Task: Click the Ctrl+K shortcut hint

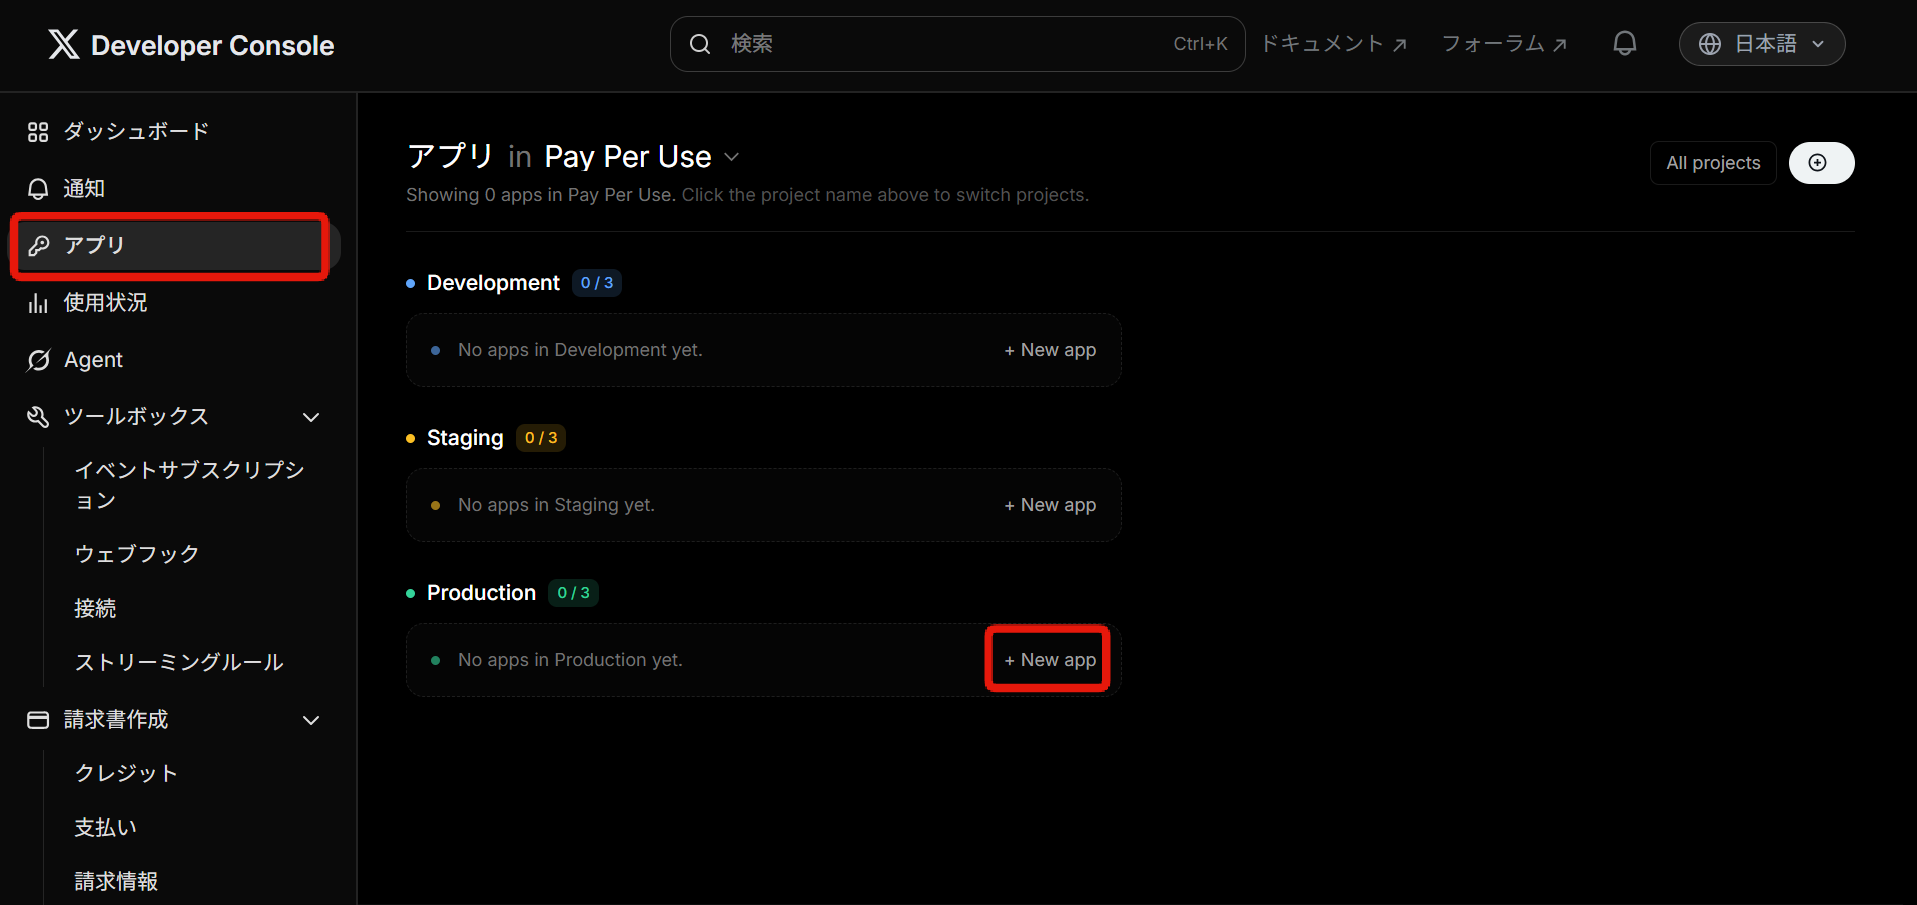Action: pos(1200,44)
